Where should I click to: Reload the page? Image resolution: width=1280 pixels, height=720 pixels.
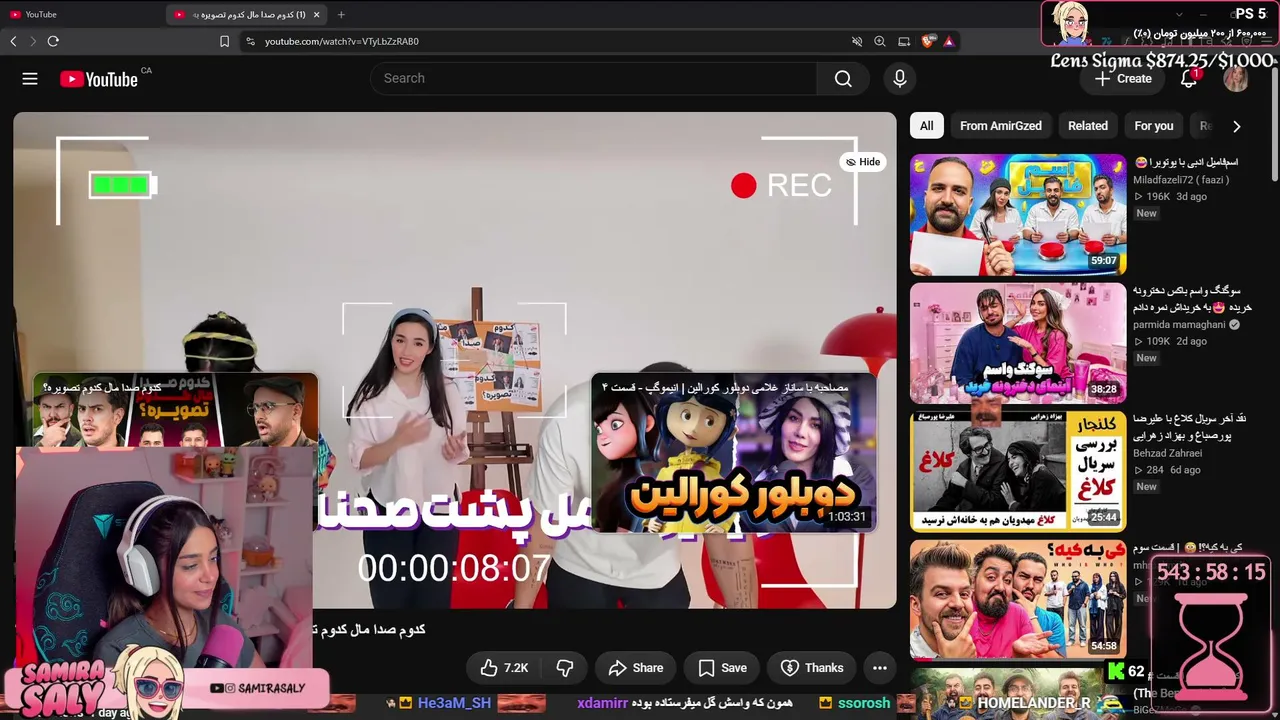pyautogui.click(x=53, y=41)
